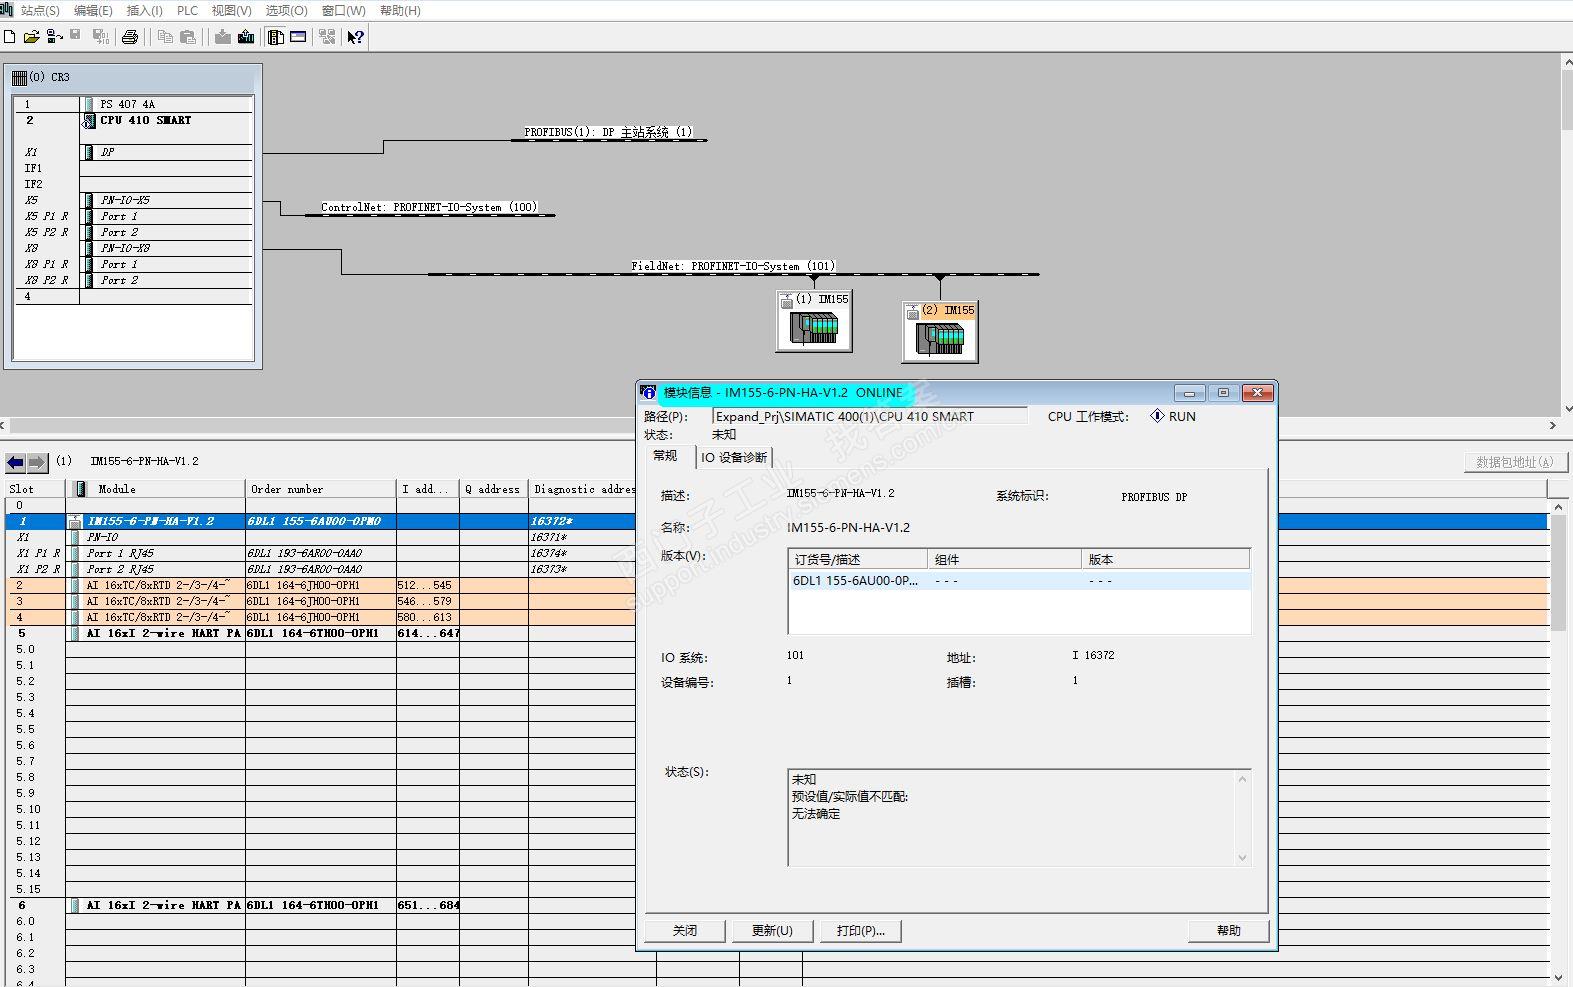1573x987 pixels.
Task: Click the 更新(U) button
Action: pyautogui.click(x=772, y=931)
